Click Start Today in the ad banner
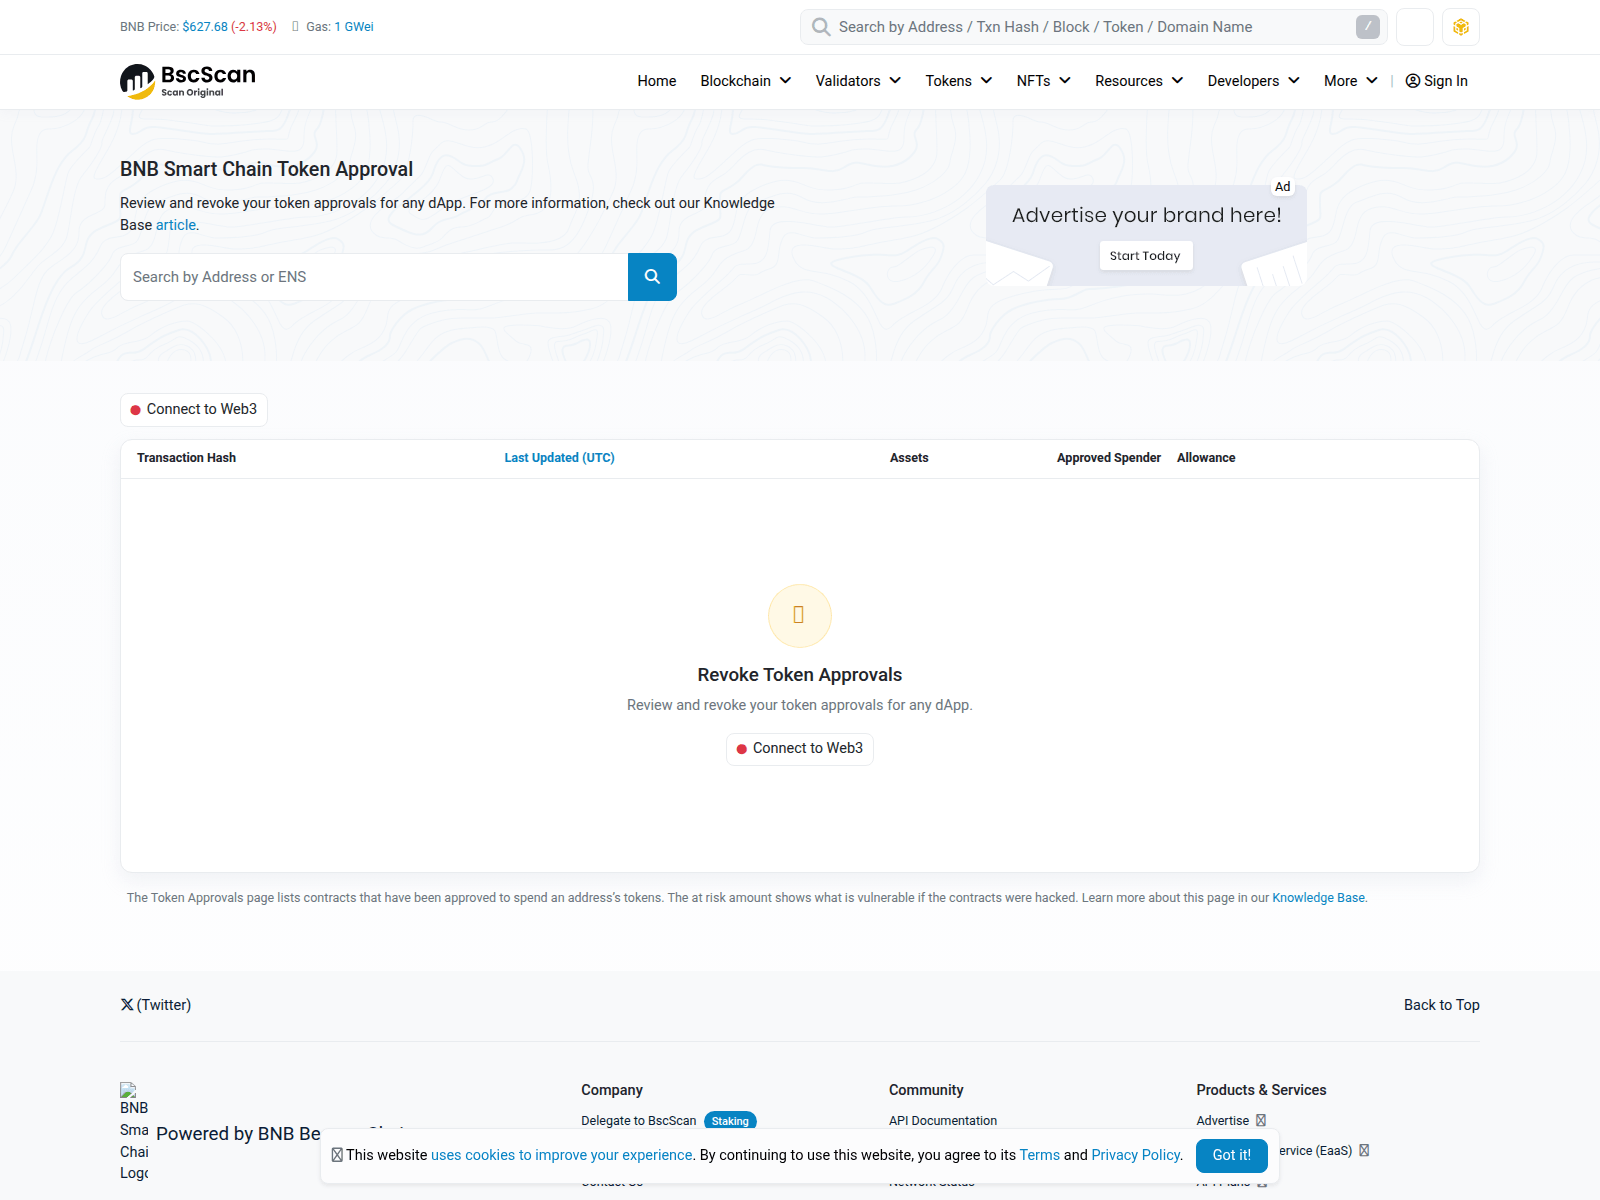Image resolution: width=1600 pixels, height=1200 pixels. 1145,256
